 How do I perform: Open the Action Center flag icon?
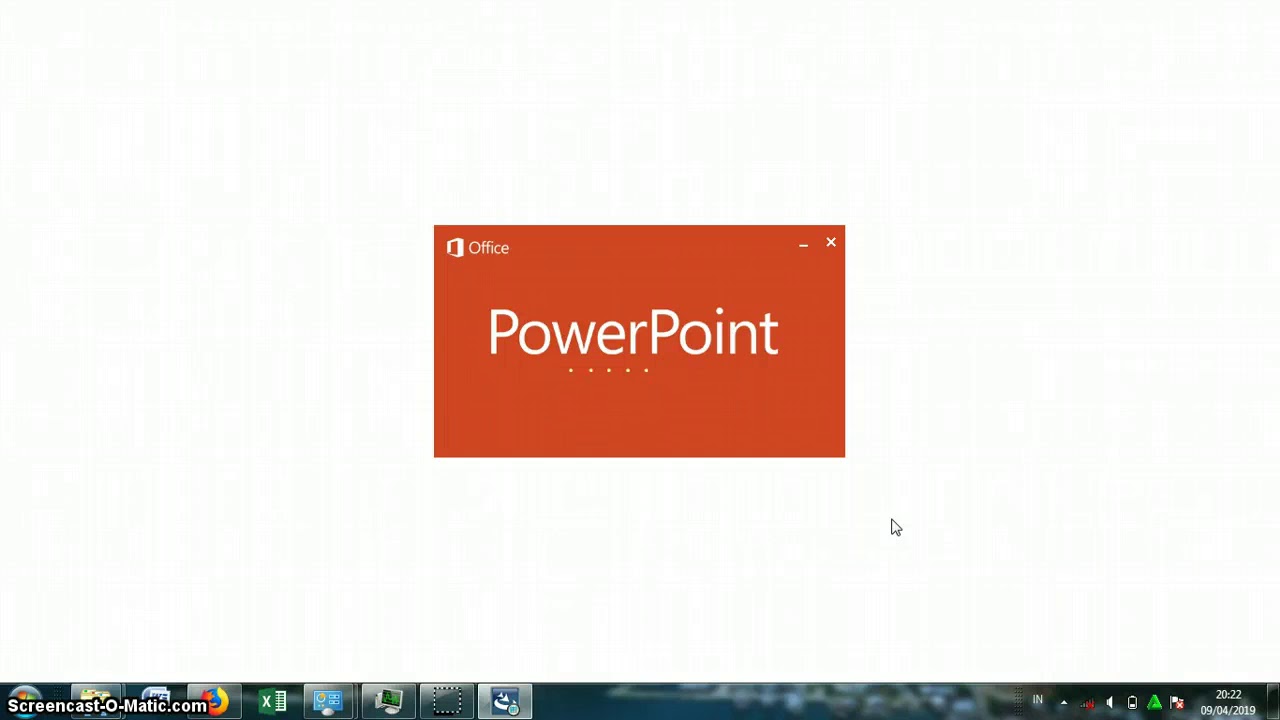point(1177,702)
